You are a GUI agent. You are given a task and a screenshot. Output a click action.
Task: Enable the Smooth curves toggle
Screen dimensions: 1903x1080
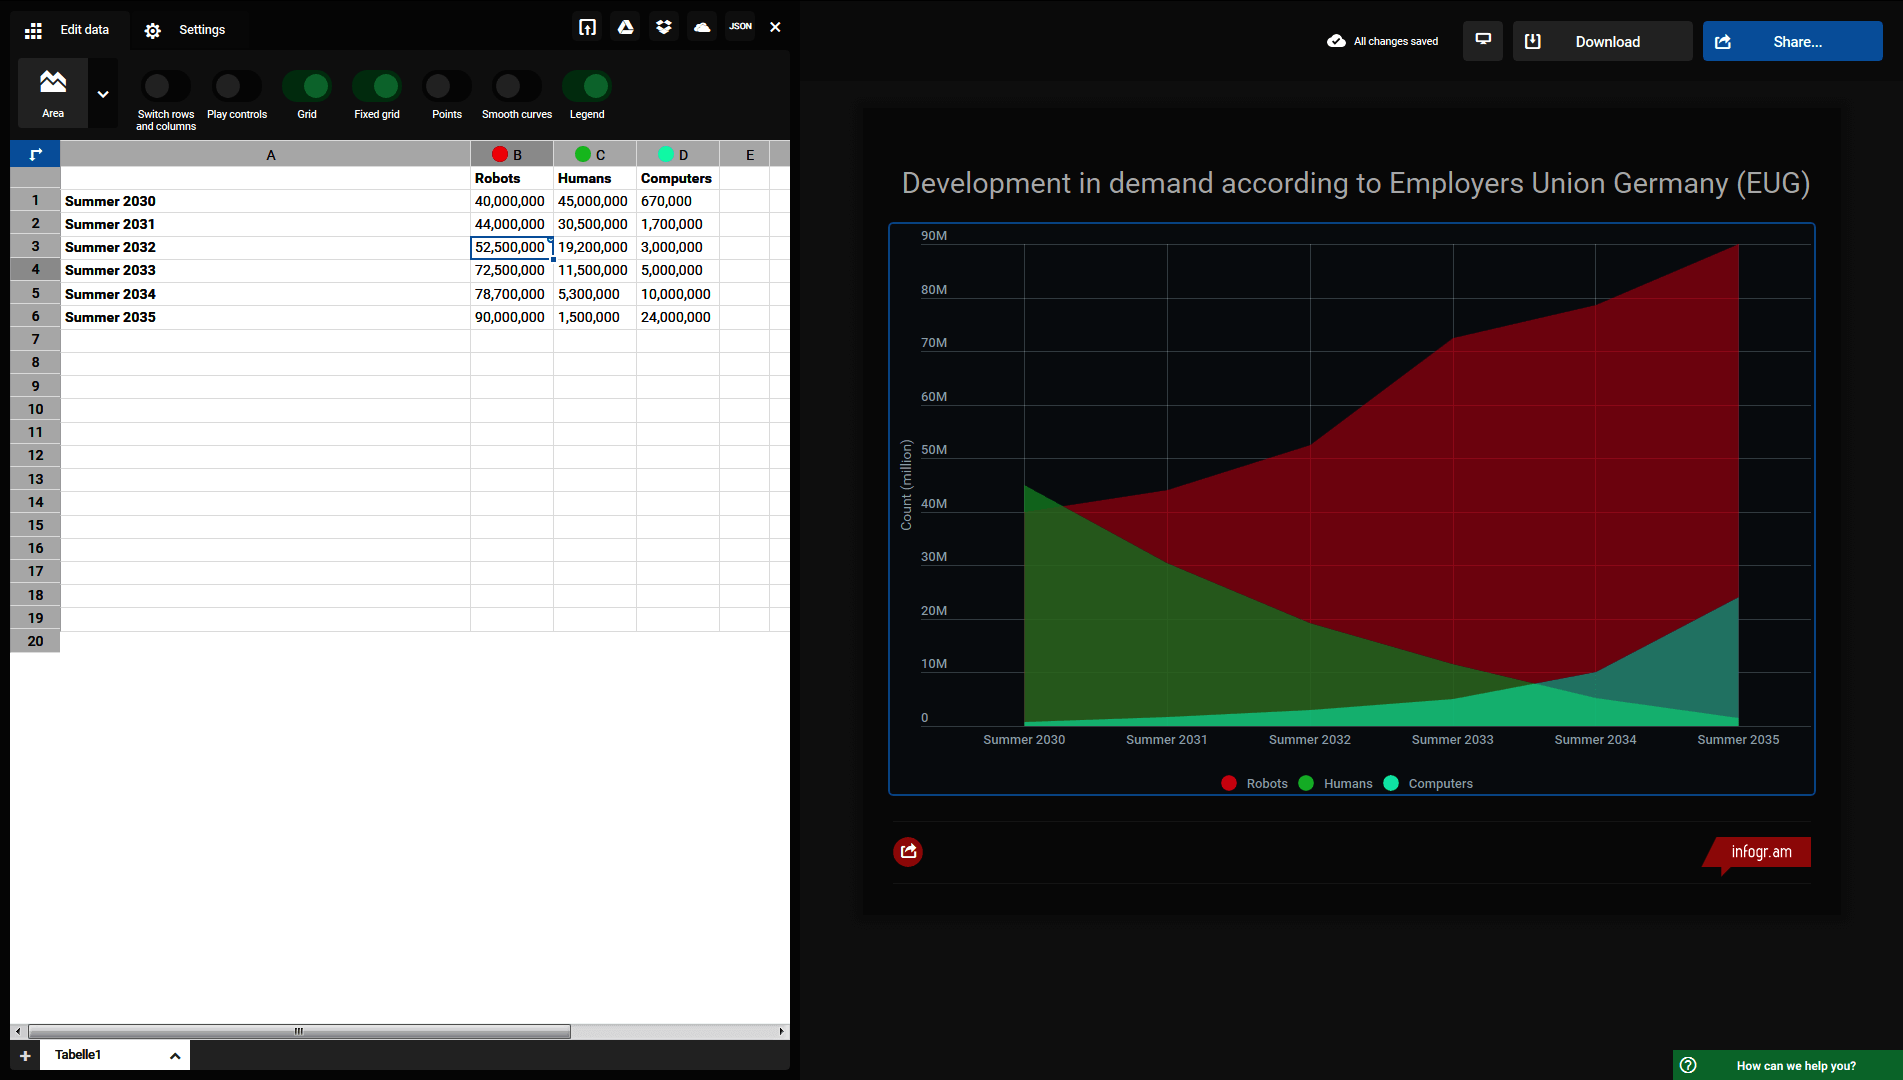(516, 87)
